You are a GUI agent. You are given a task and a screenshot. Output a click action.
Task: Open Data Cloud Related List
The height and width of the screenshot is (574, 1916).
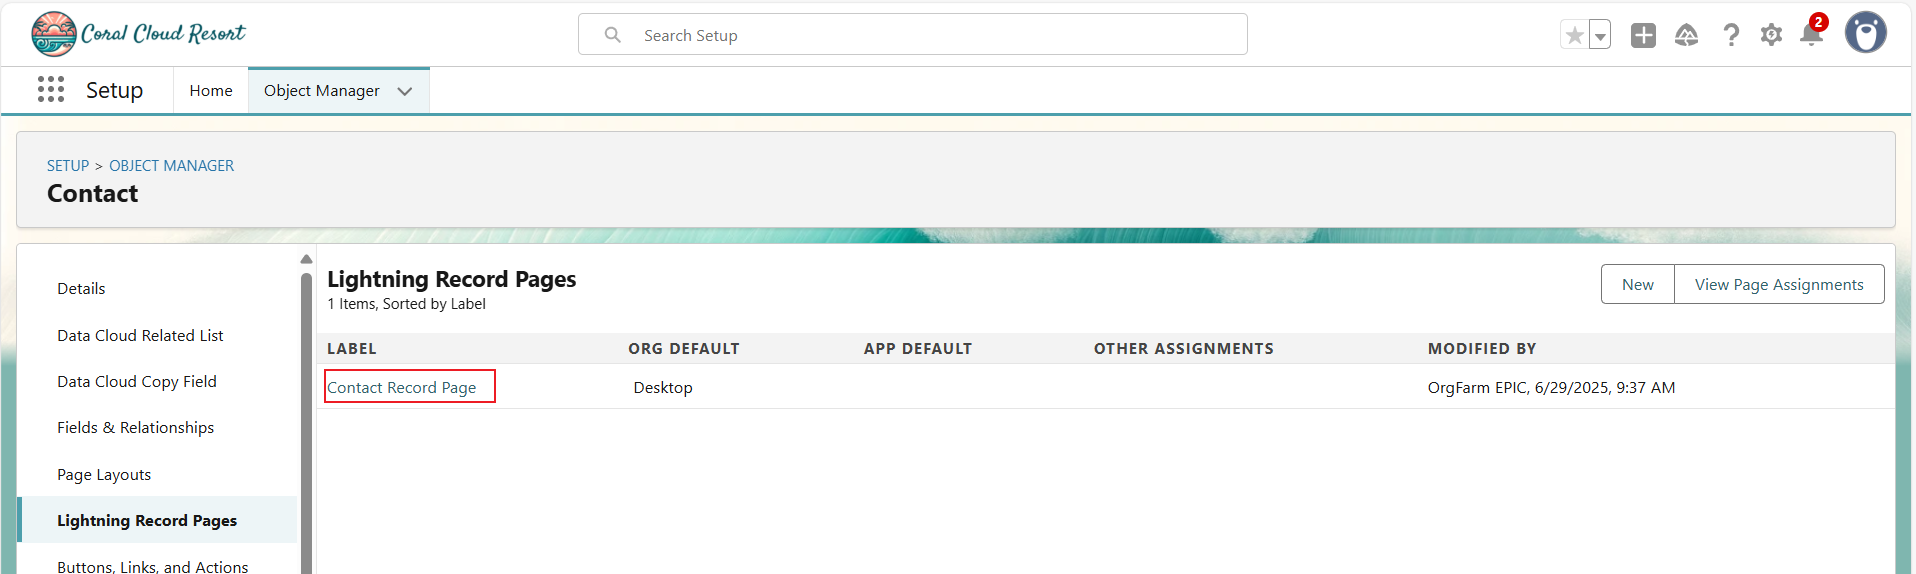pos(140,336)
